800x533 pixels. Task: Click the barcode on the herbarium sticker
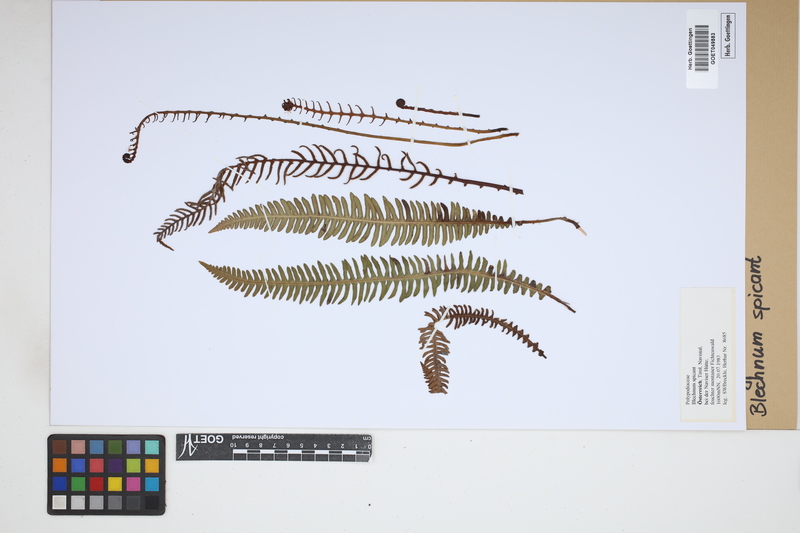700,47
